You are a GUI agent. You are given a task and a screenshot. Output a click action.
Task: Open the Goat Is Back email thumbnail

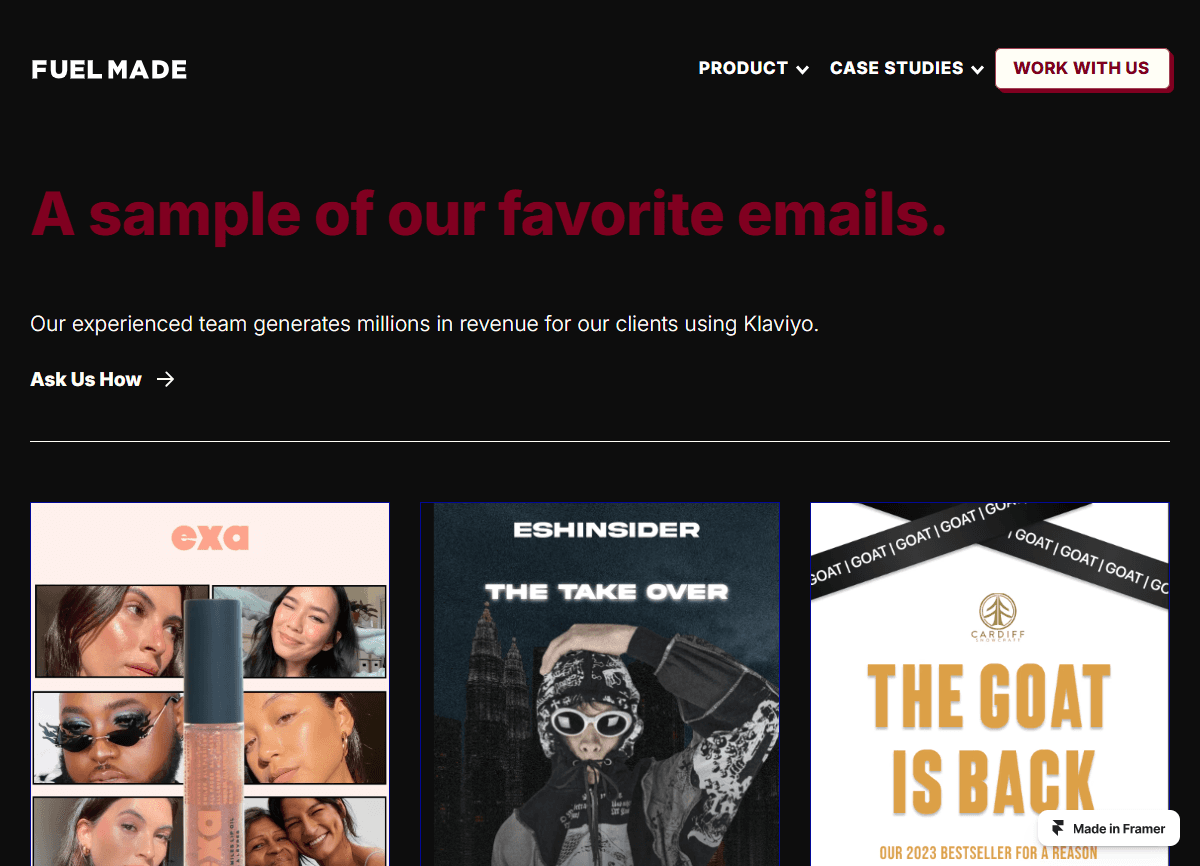990,684
